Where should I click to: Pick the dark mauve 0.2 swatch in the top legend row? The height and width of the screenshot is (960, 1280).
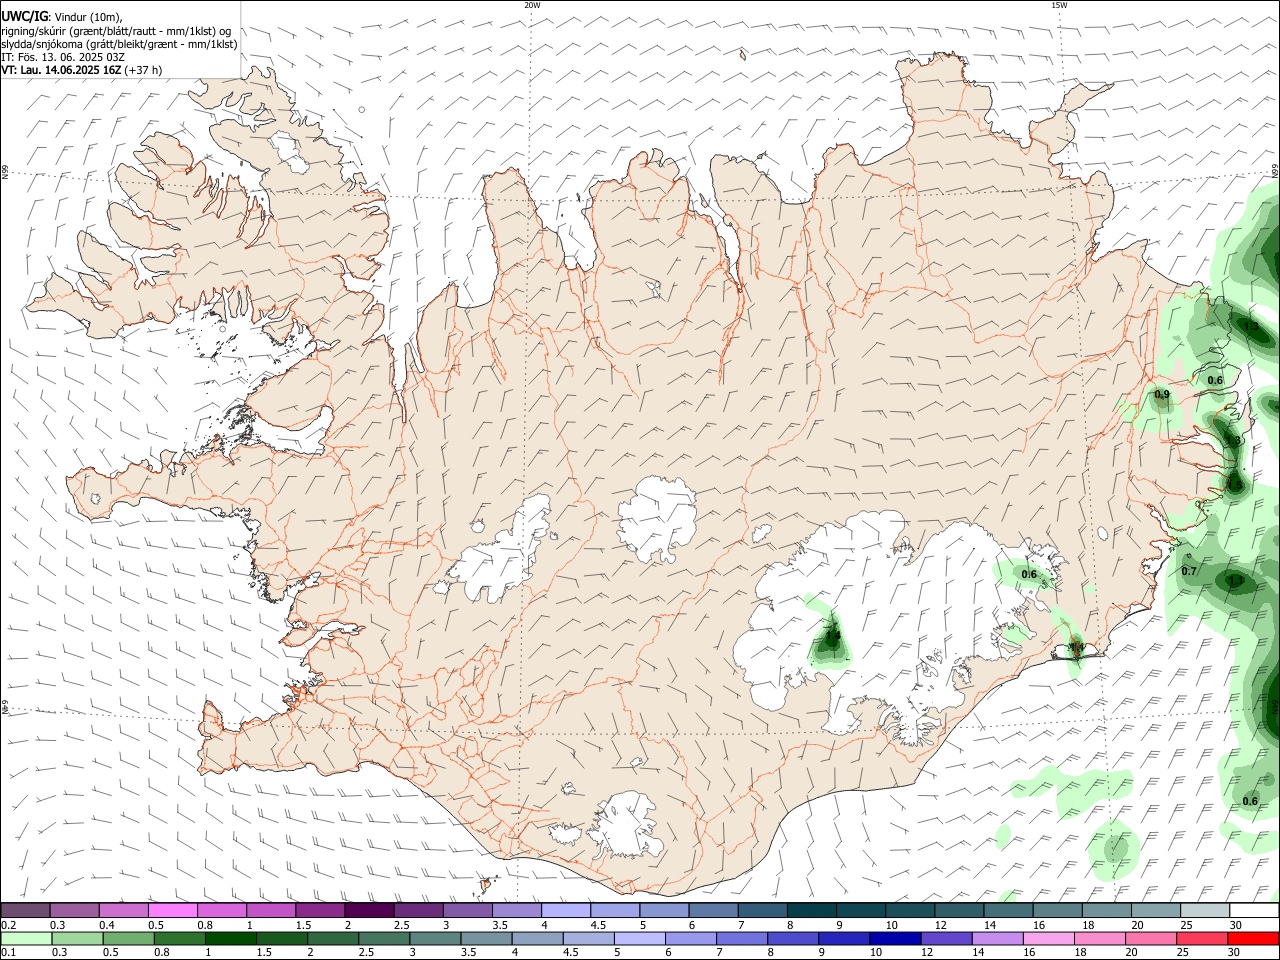(25, 911)
